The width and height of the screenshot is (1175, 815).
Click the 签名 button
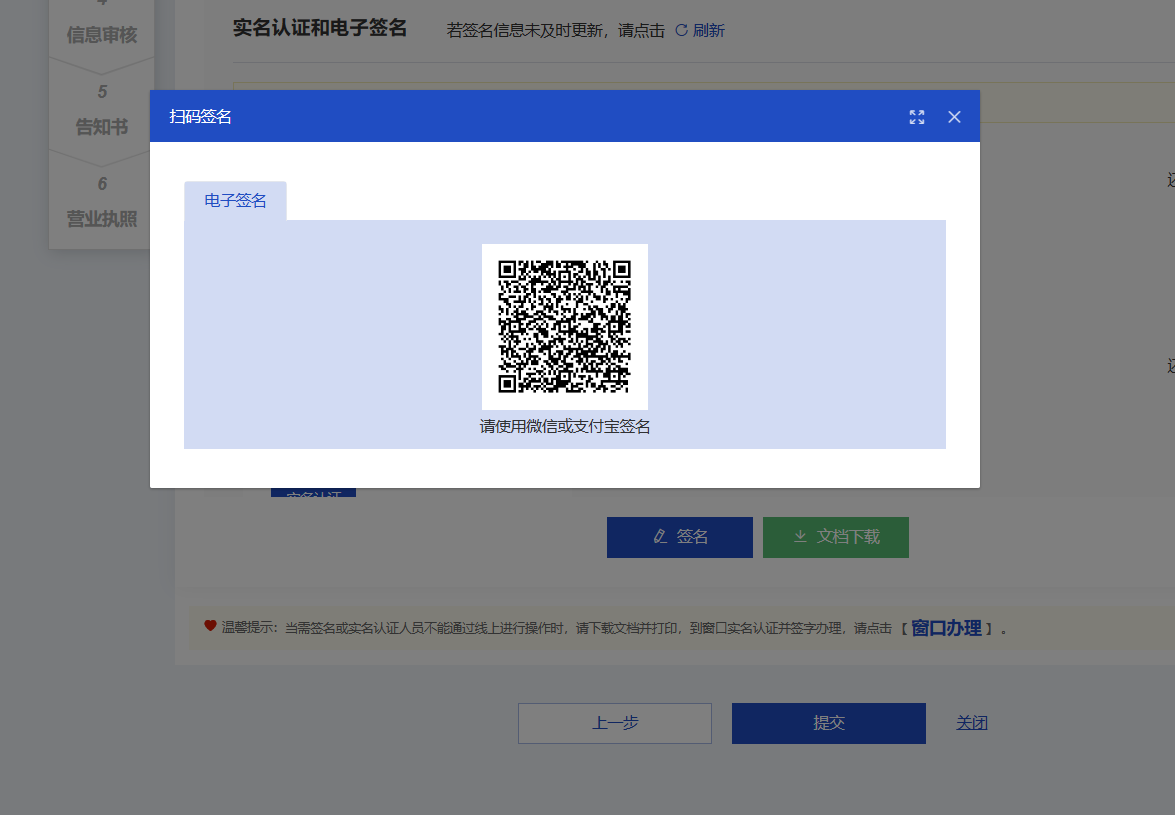tap(680, 537)
